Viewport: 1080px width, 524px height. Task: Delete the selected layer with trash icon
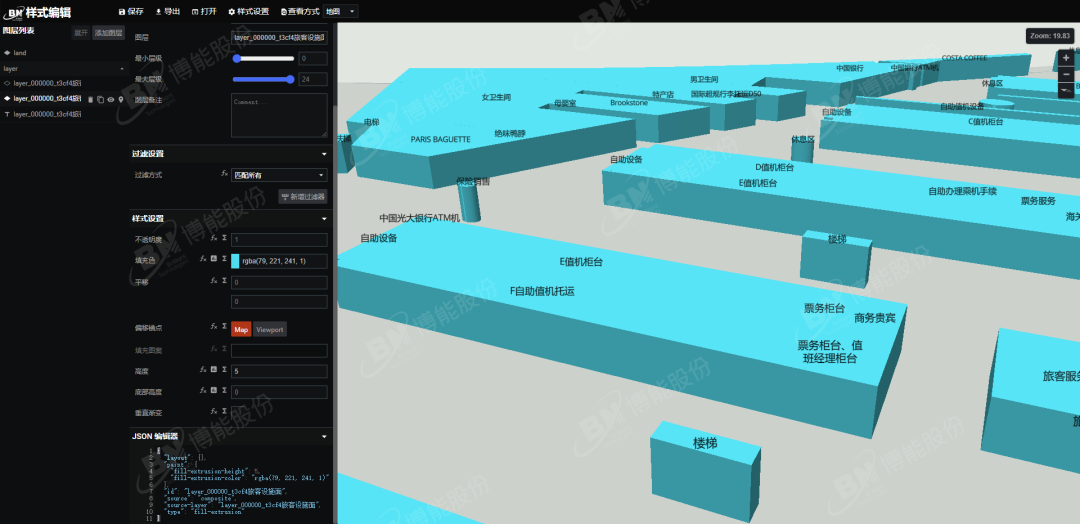(x=90, y=99)
